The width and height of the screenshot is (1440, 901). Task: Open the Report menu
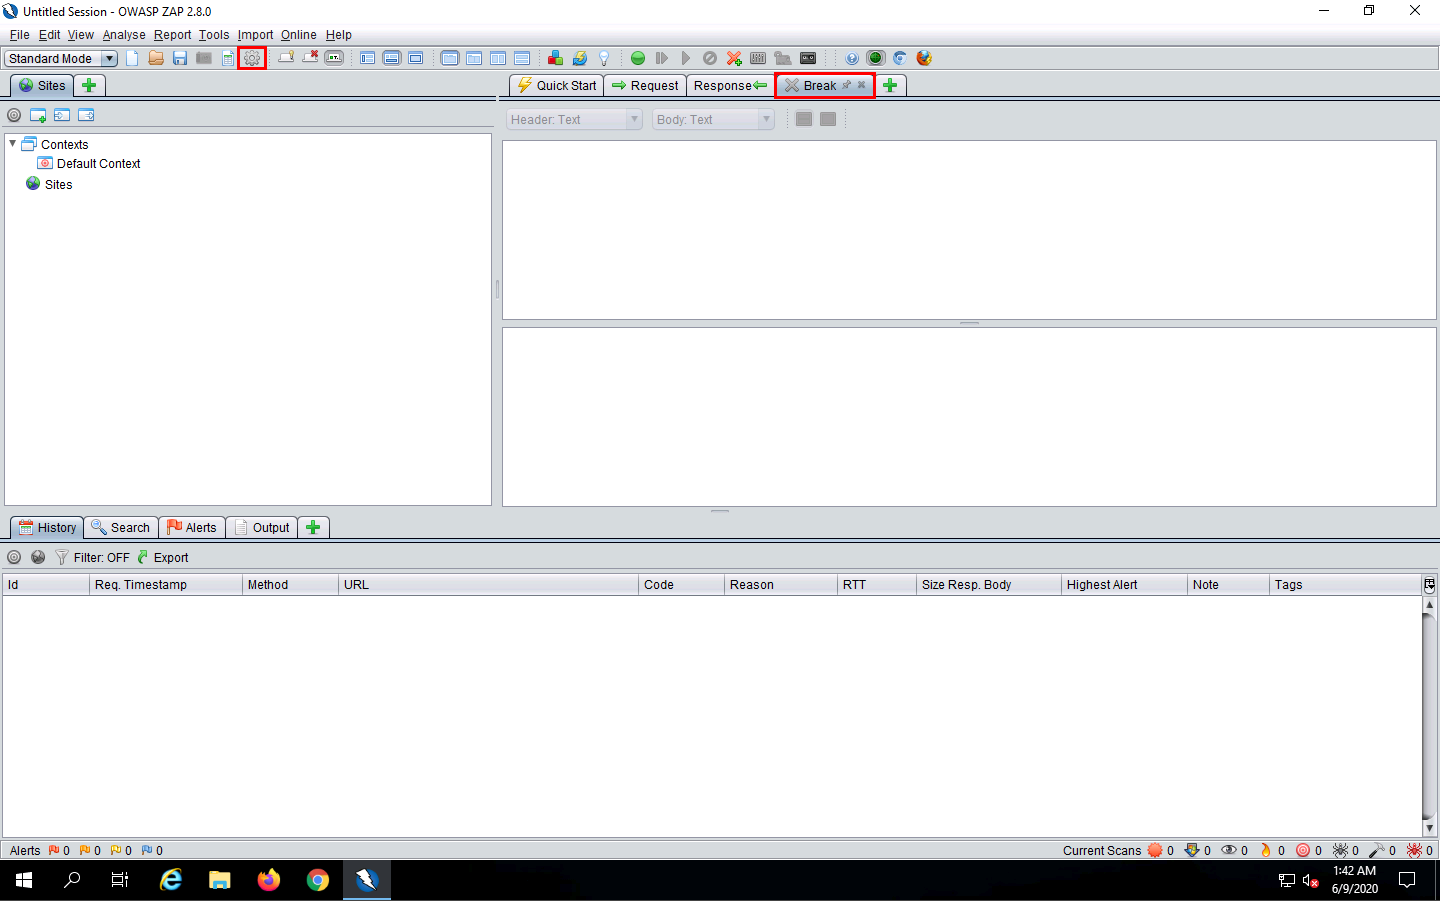click(x=172, y=34)
